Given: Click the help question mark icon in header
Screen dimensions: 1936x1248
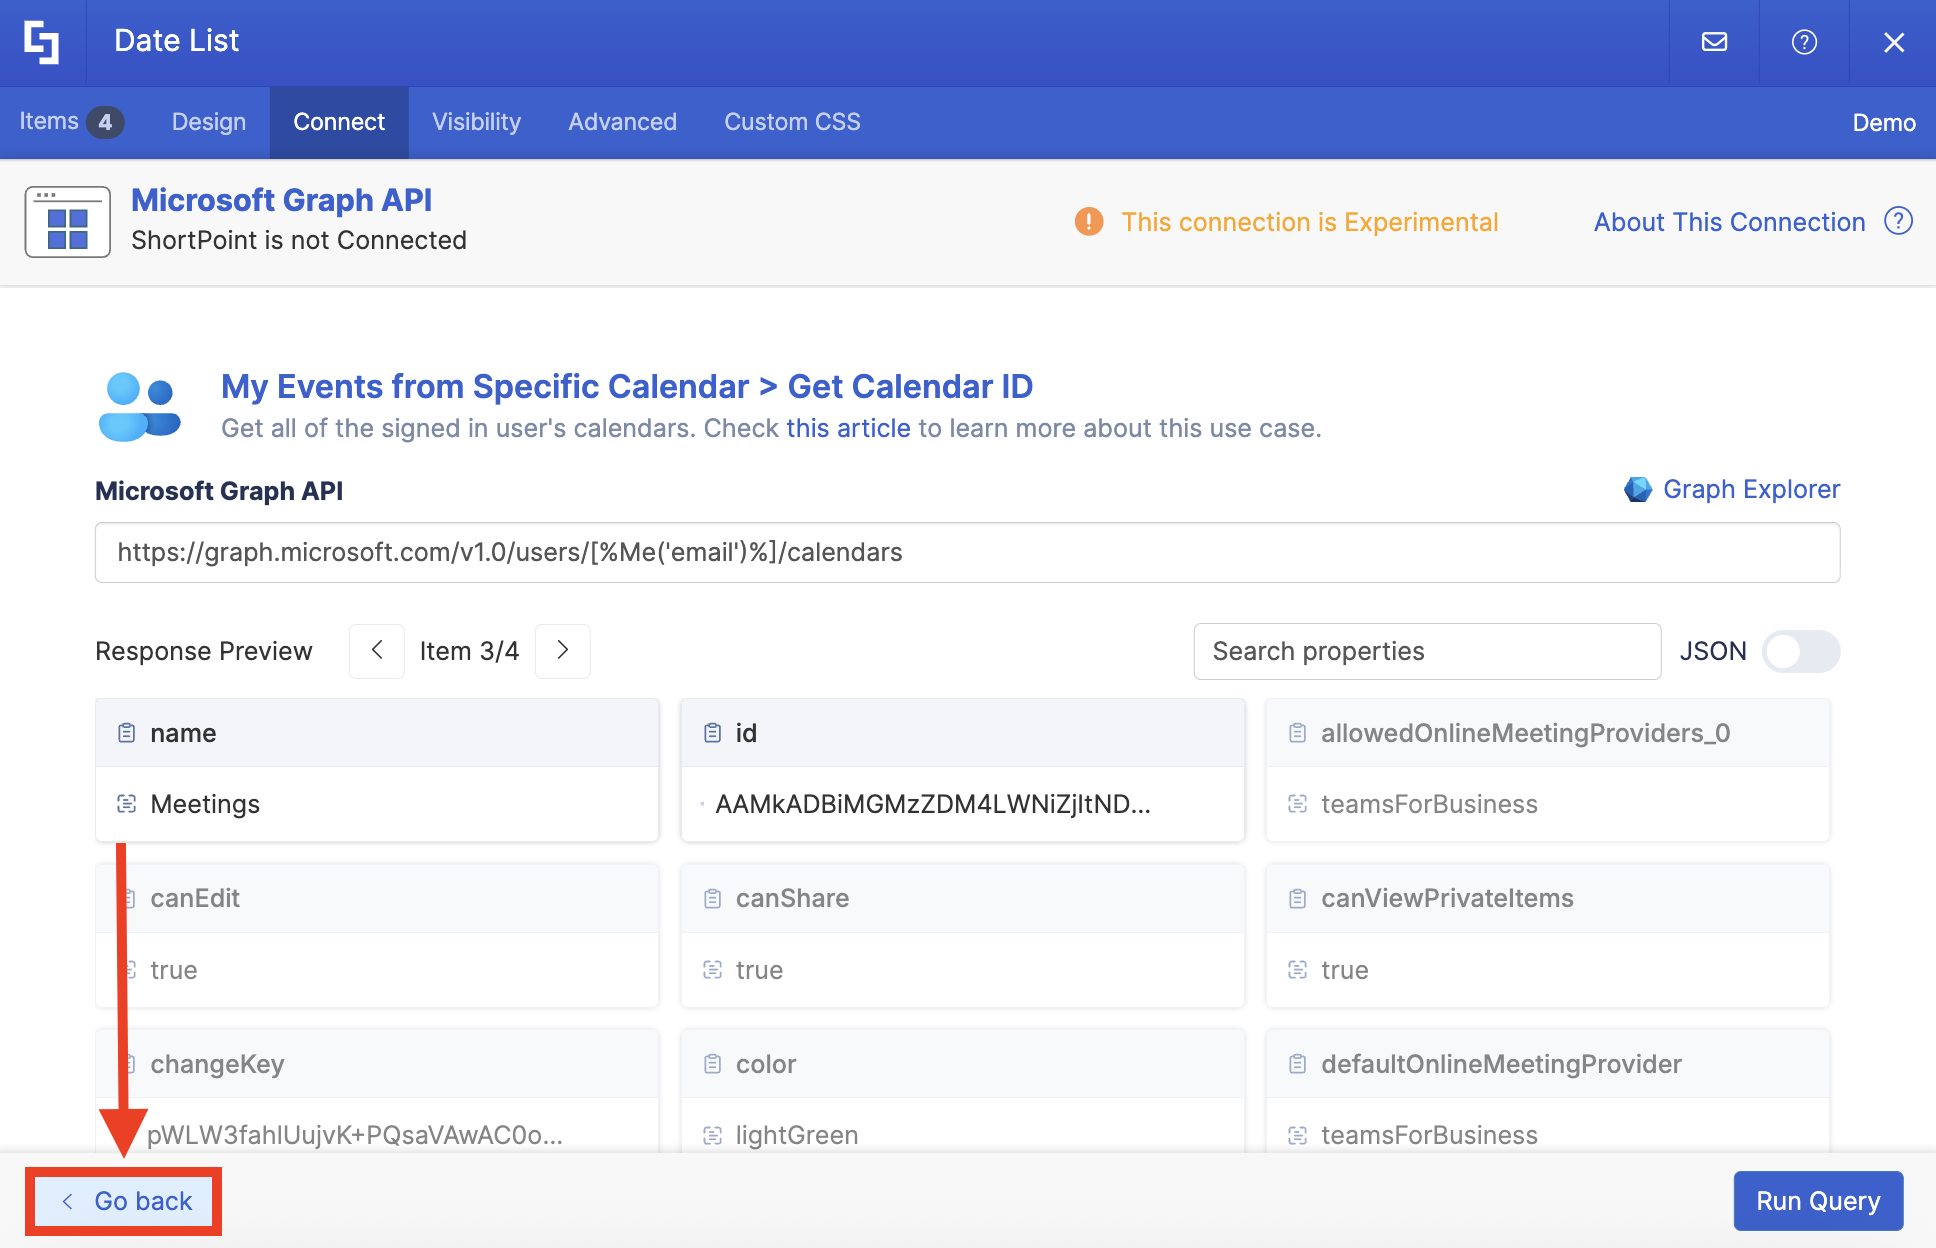Looking at the screenshot, I should [1804, 42].
